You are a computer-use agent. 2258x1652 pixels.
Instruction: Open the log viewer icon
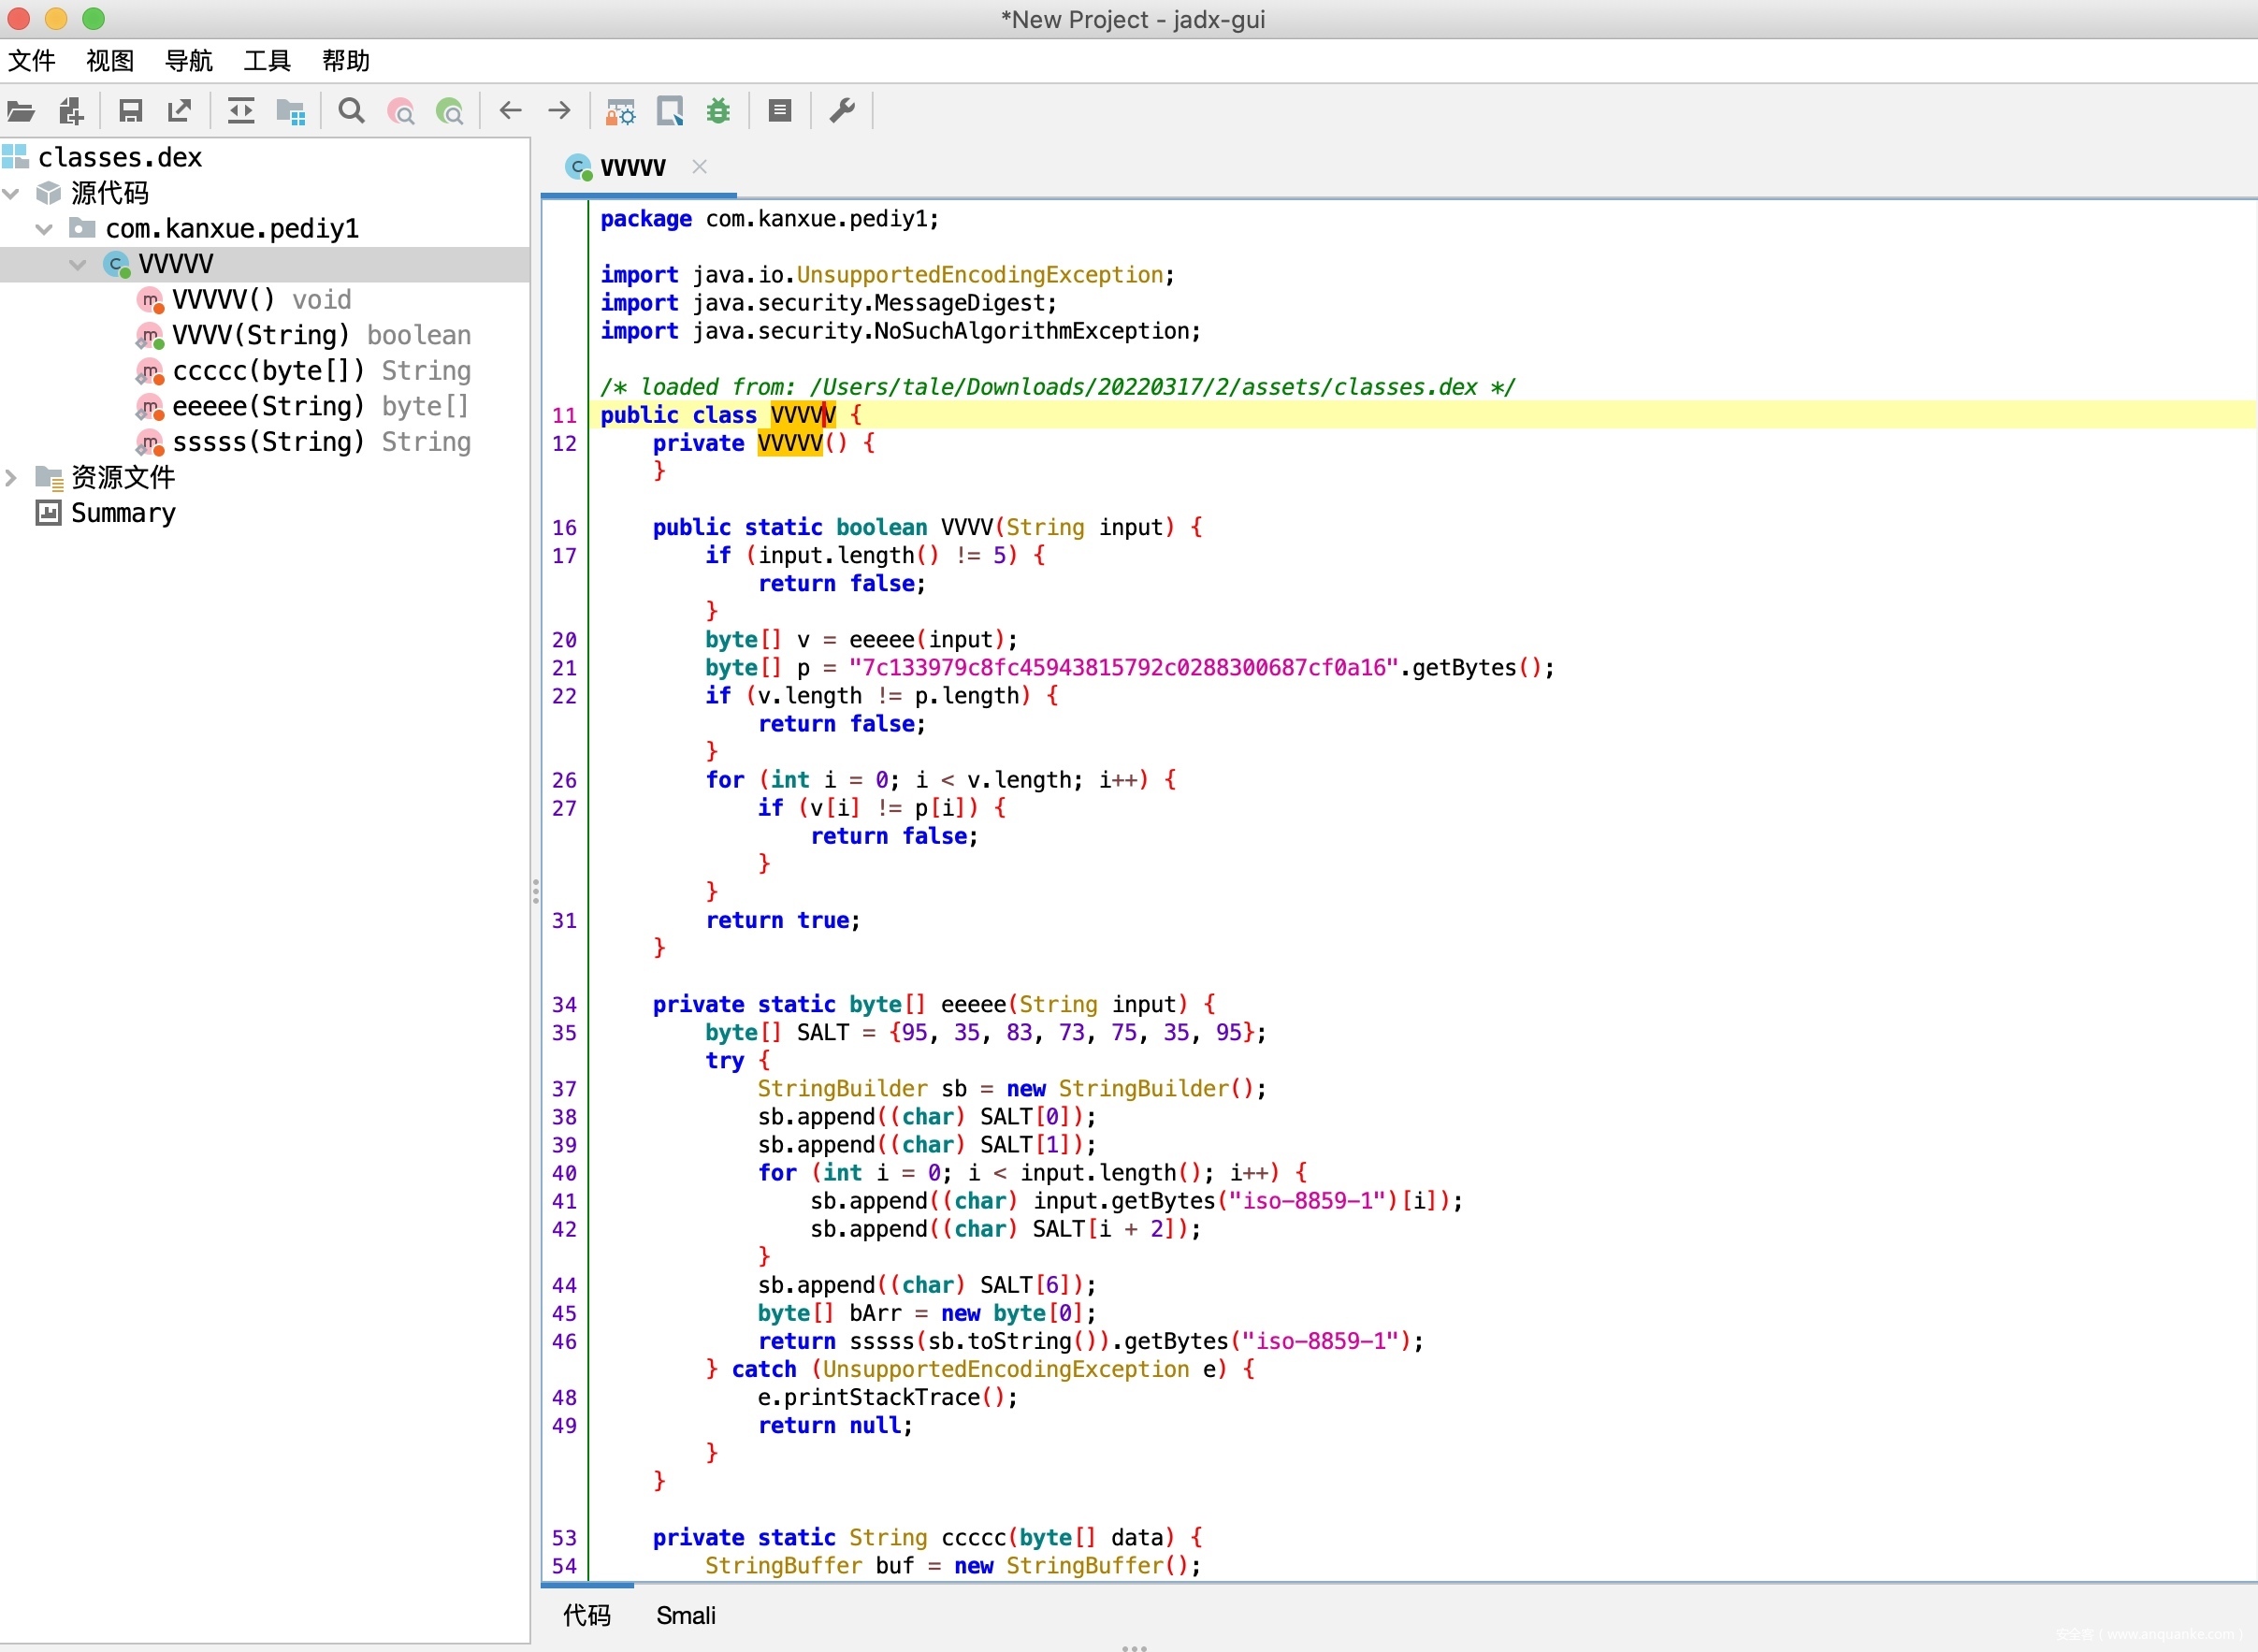[x=780, y=111]
